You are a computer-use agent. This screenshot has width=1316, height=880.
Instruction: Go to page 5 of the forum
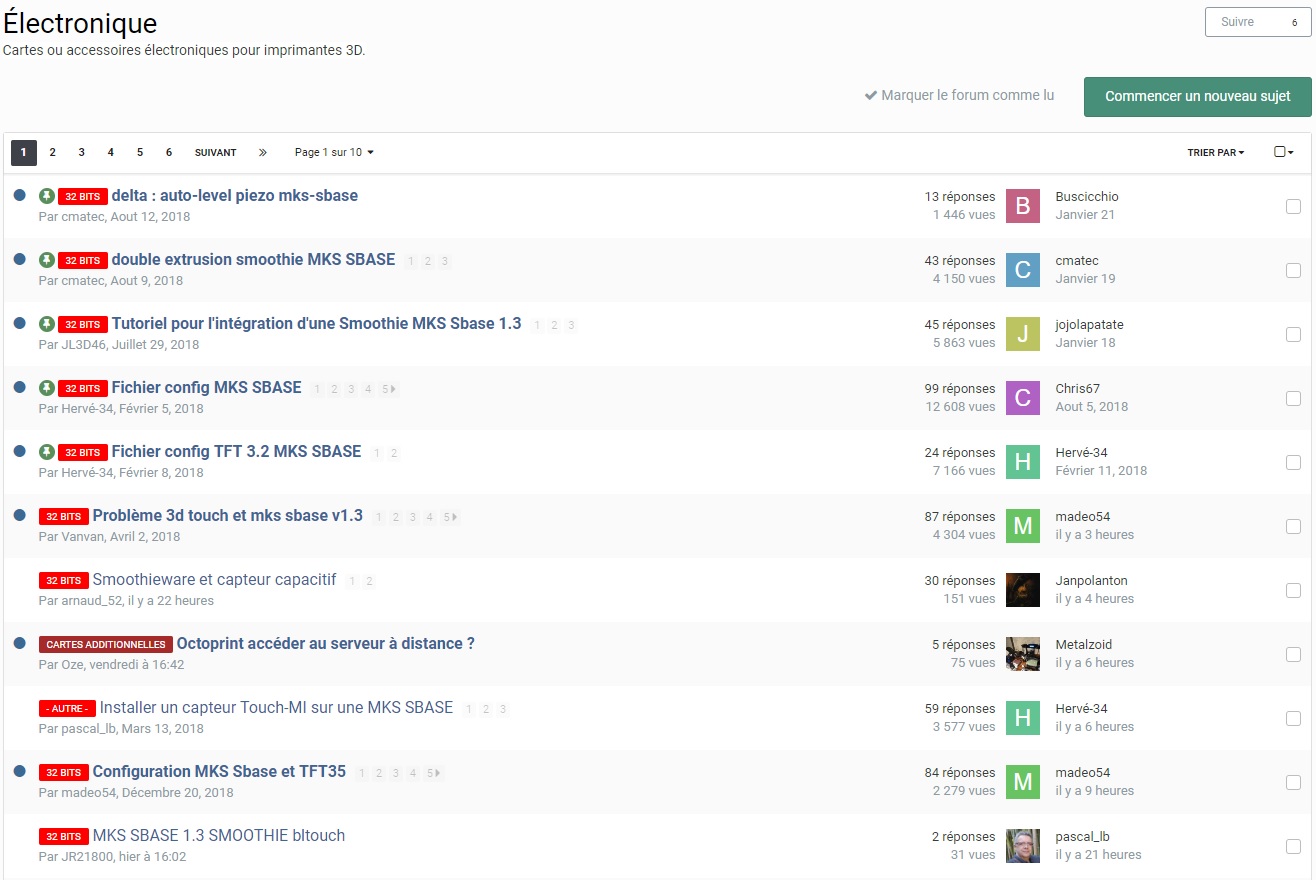coord(140,153)
